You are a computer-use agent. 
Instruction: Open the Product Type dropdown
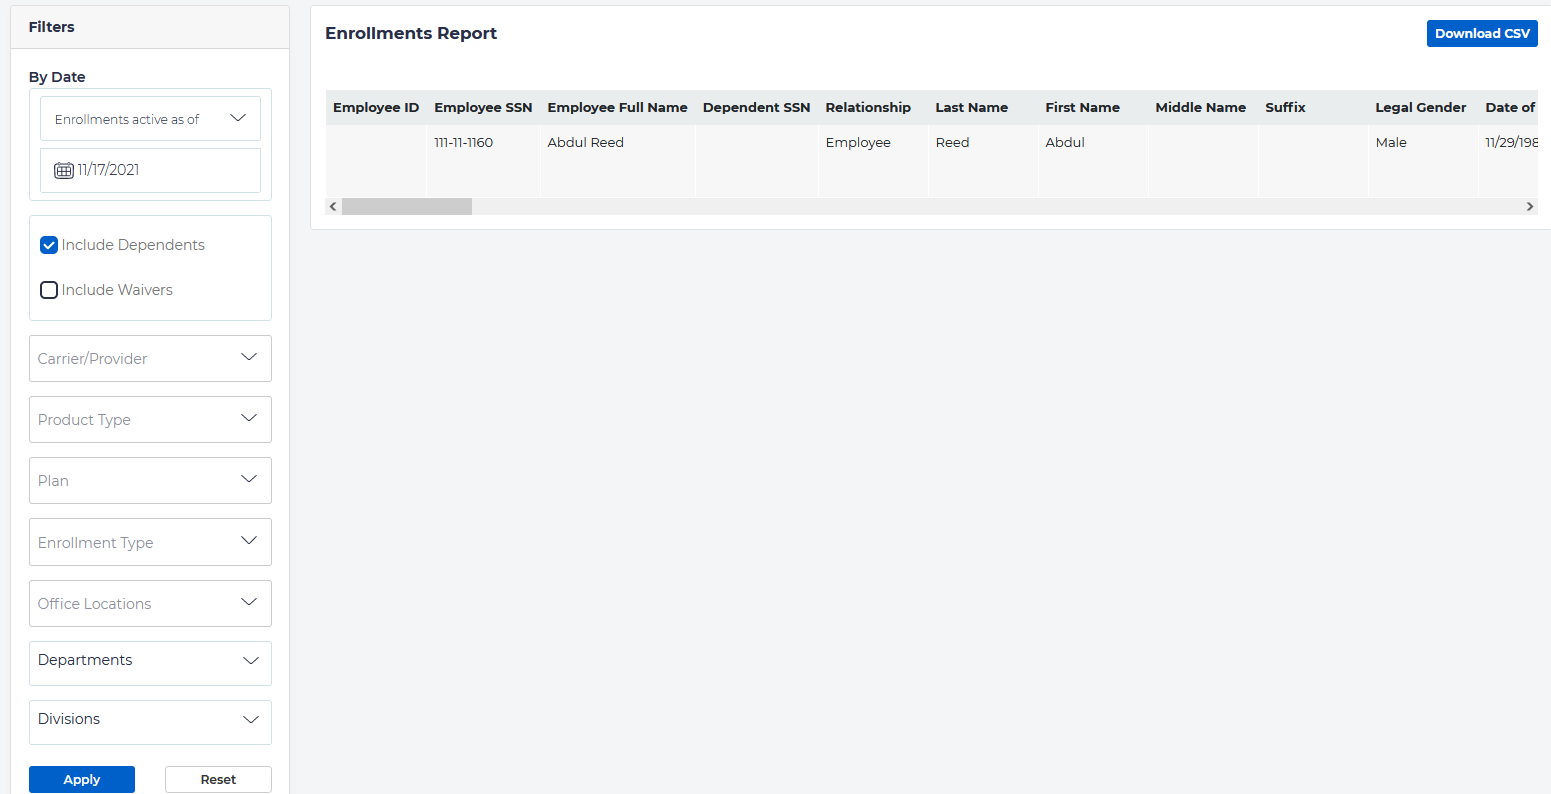point(150,420)
